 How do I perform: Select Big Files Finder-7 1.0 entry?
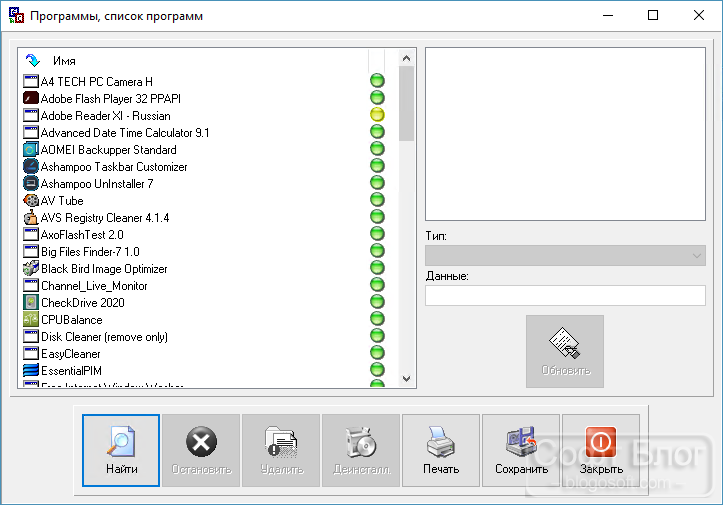pos(90,252)
